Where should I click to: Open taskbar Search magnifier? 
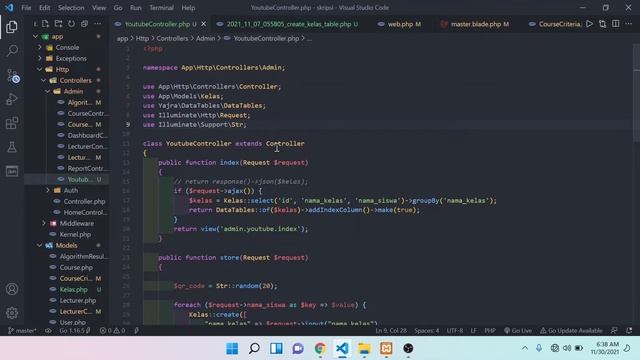pos(254,348)
